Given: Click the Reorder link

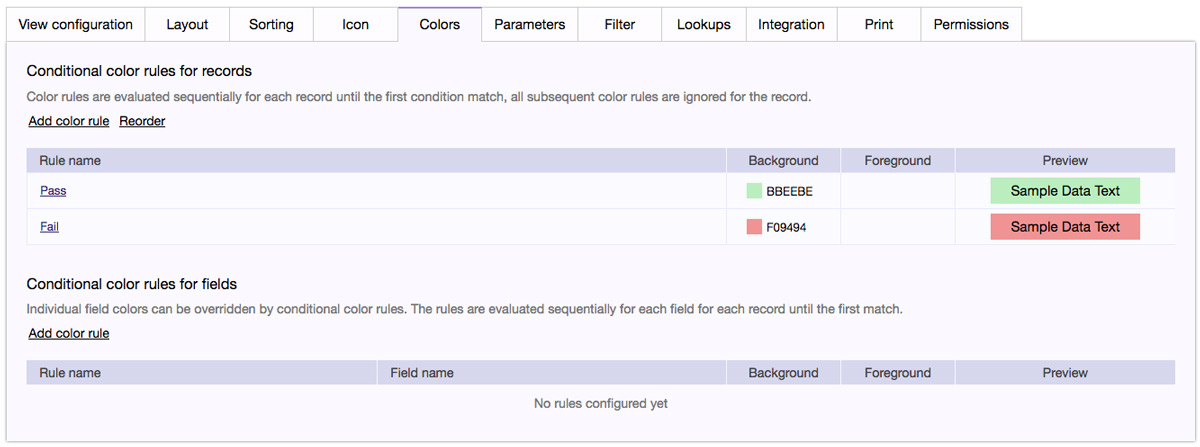Looking at the screenshot, I should [142, 121].
